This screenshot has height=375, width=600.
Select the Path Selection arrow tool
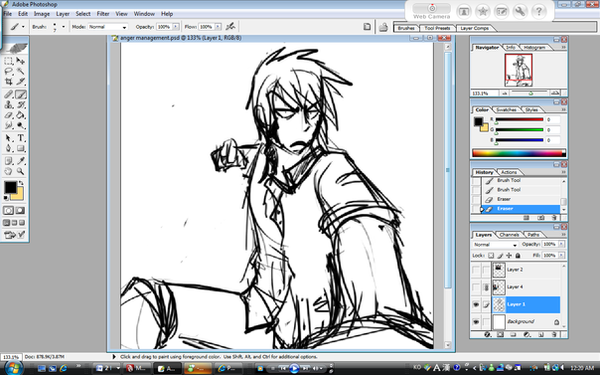8,138
